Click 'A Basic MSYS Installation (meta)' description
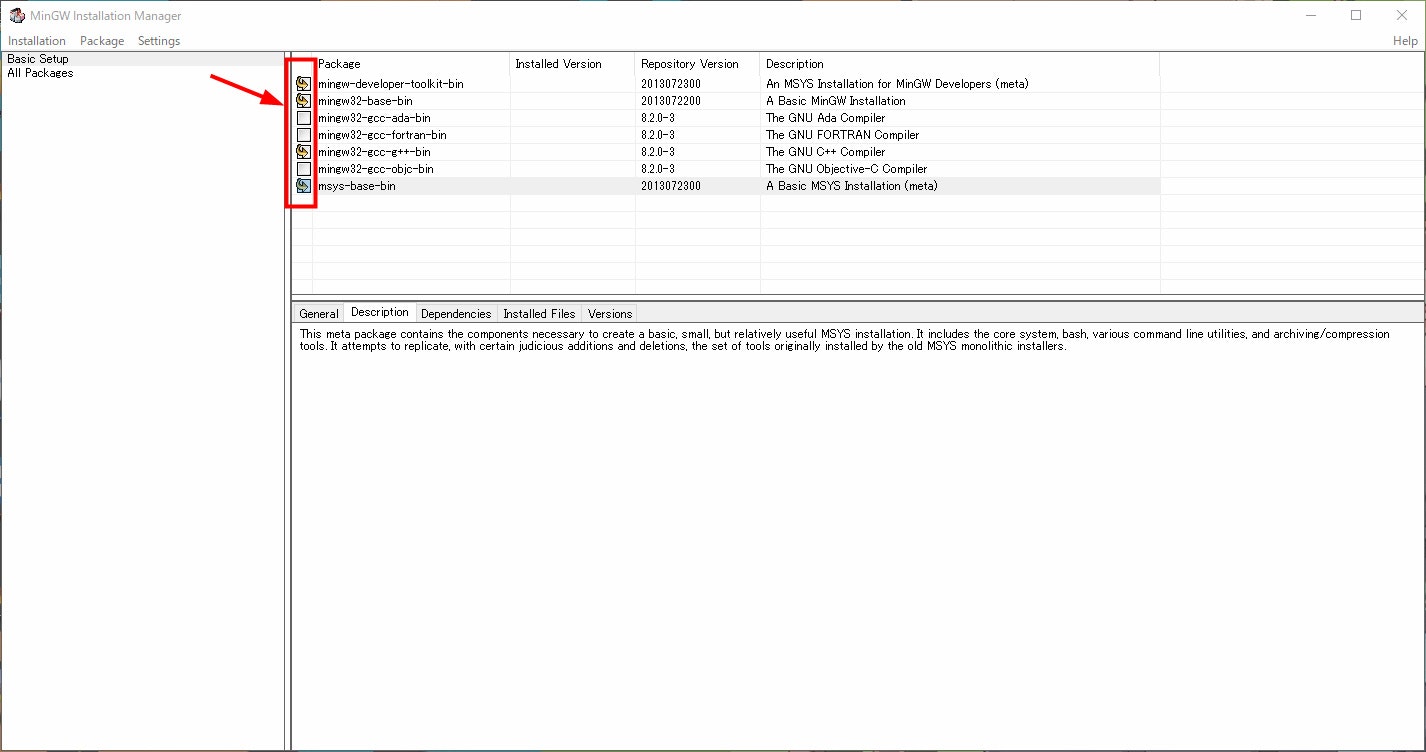Screen dimensions: 1426x752 pyautogui.click(x=852, y=186)
